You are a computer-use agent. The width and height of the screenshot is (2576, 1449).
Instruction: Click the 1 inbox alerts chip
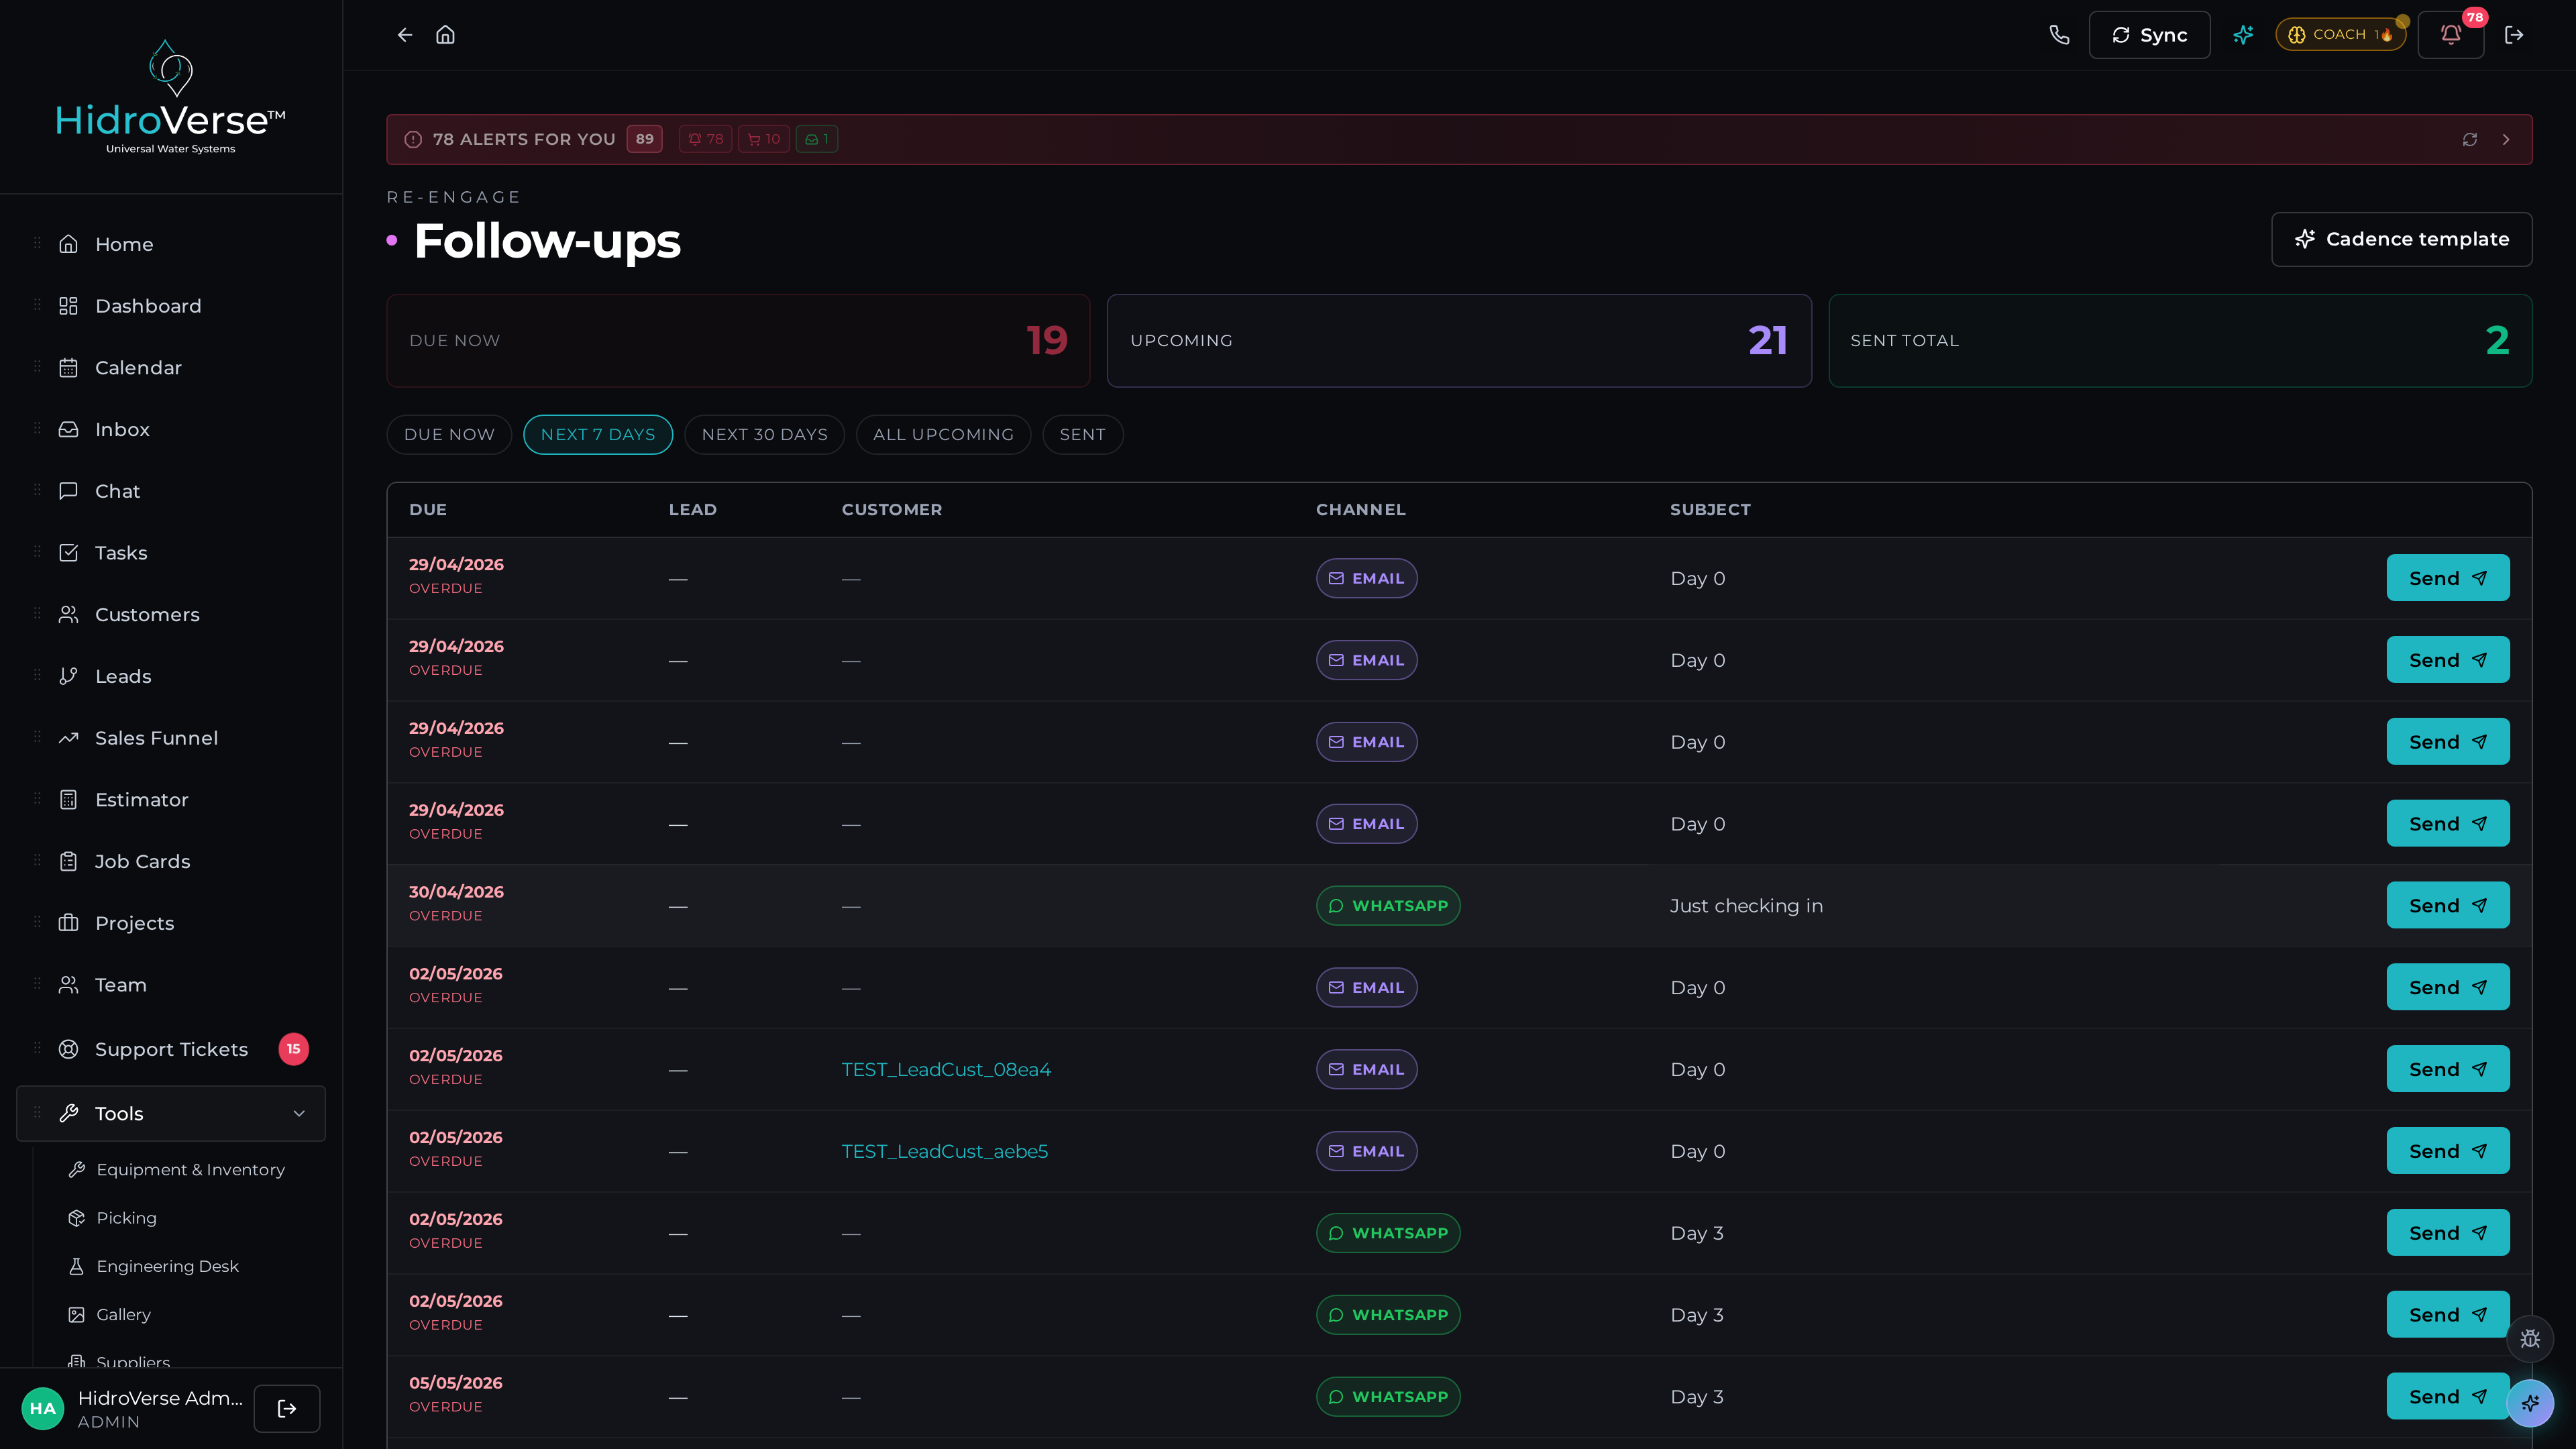pos(817,139)
